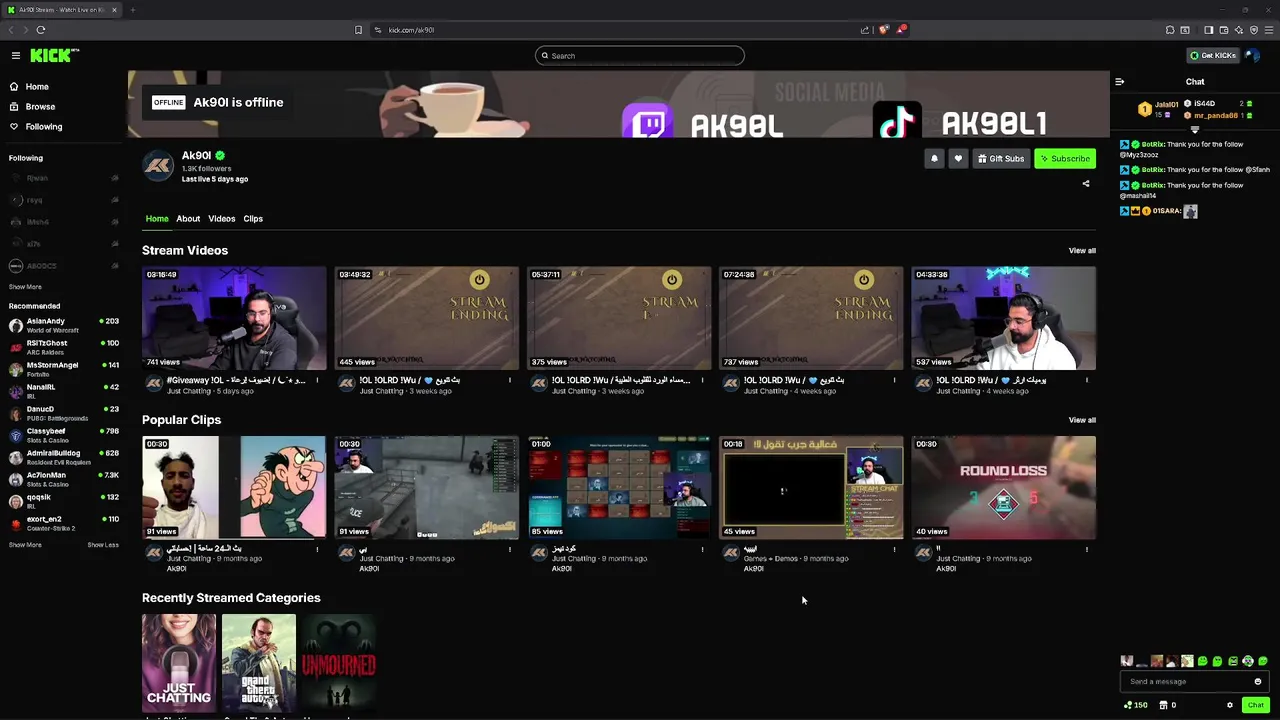Click the share icon under Subscribe

[1086, 184]
